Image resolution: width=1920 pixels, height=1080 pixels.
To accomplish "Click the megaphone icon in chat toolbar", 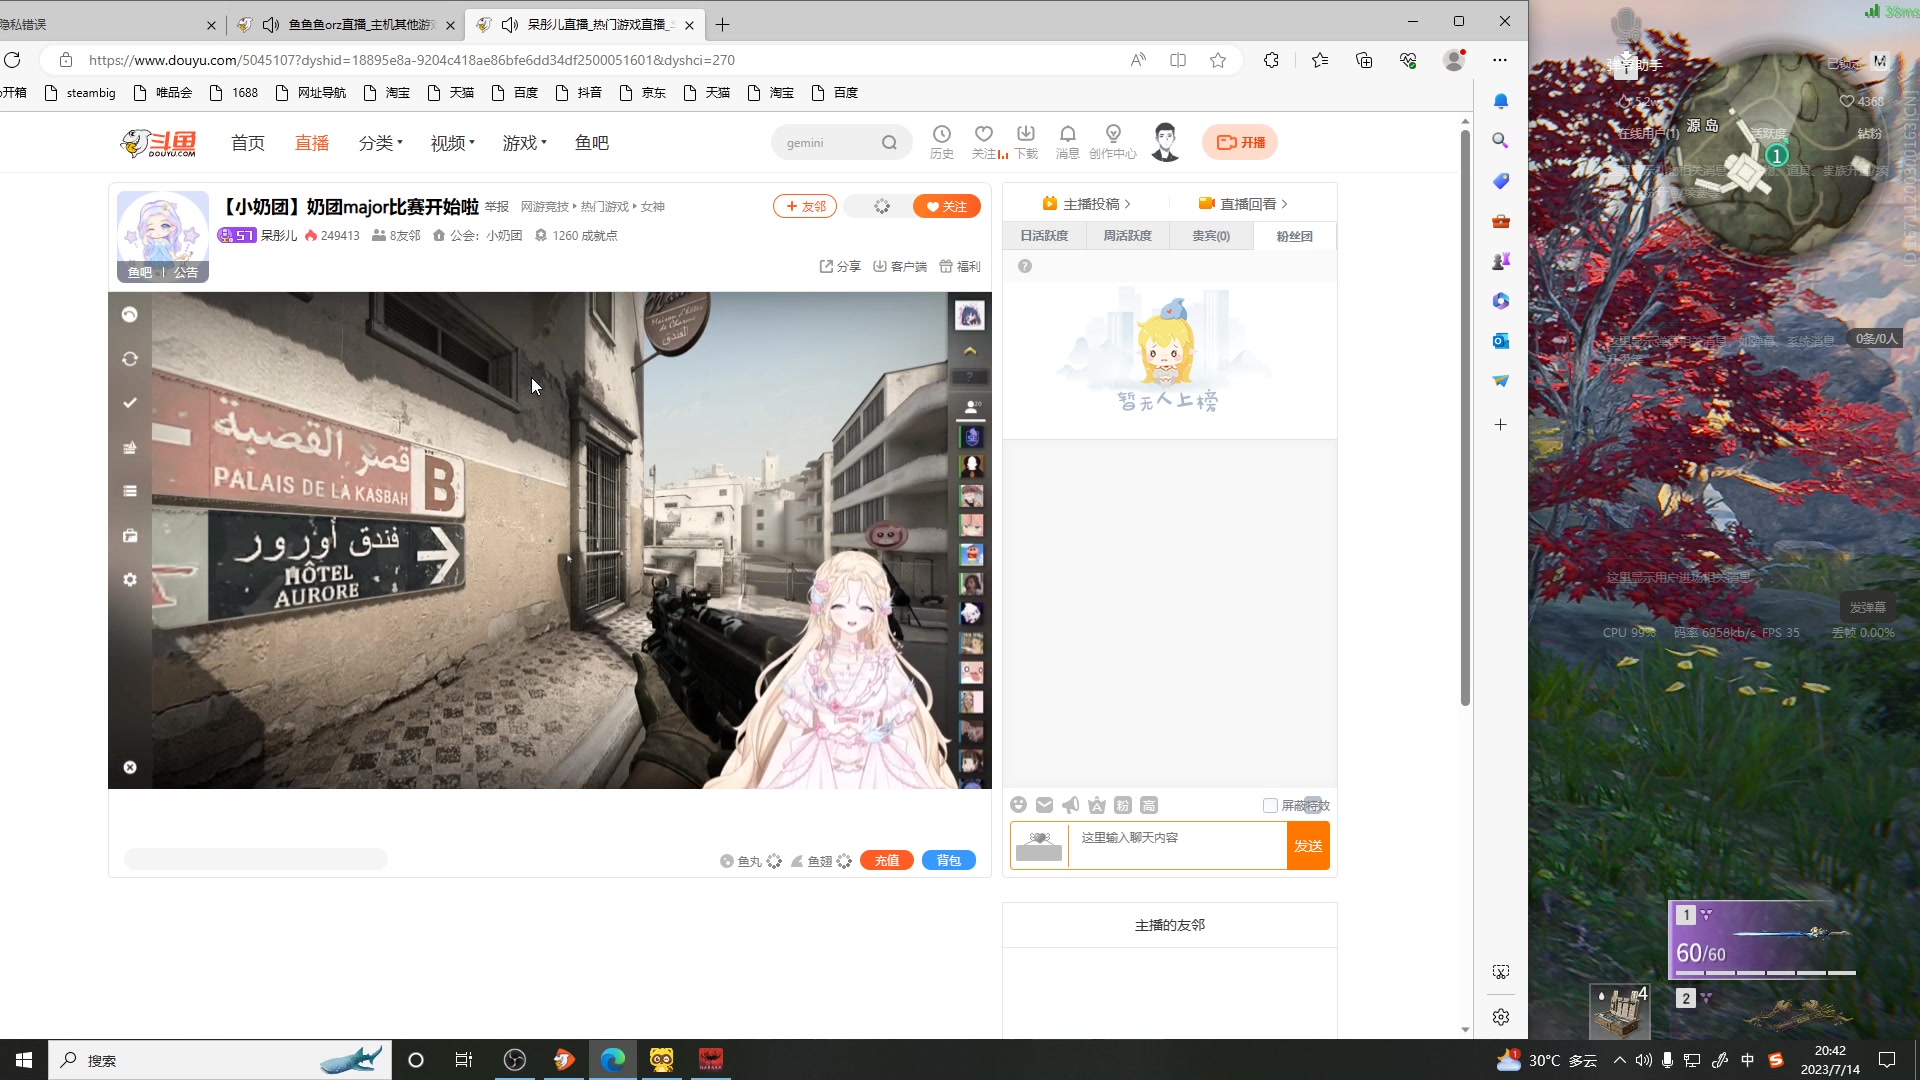I will point(1070,805).
